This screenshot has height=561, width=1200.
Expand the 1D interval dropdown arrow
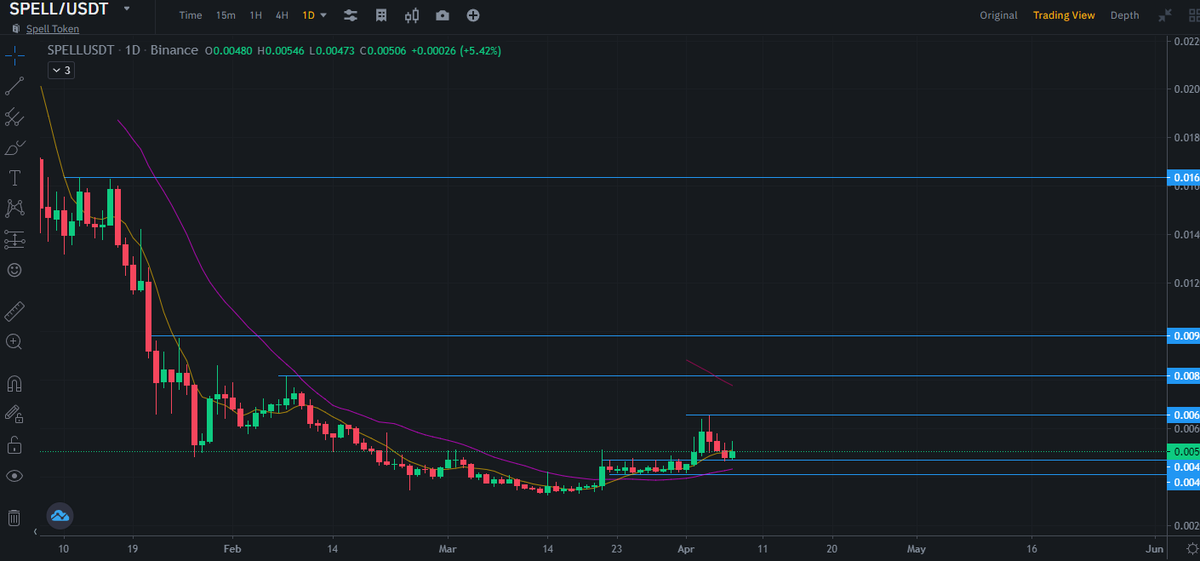click(x=323, y=15)
